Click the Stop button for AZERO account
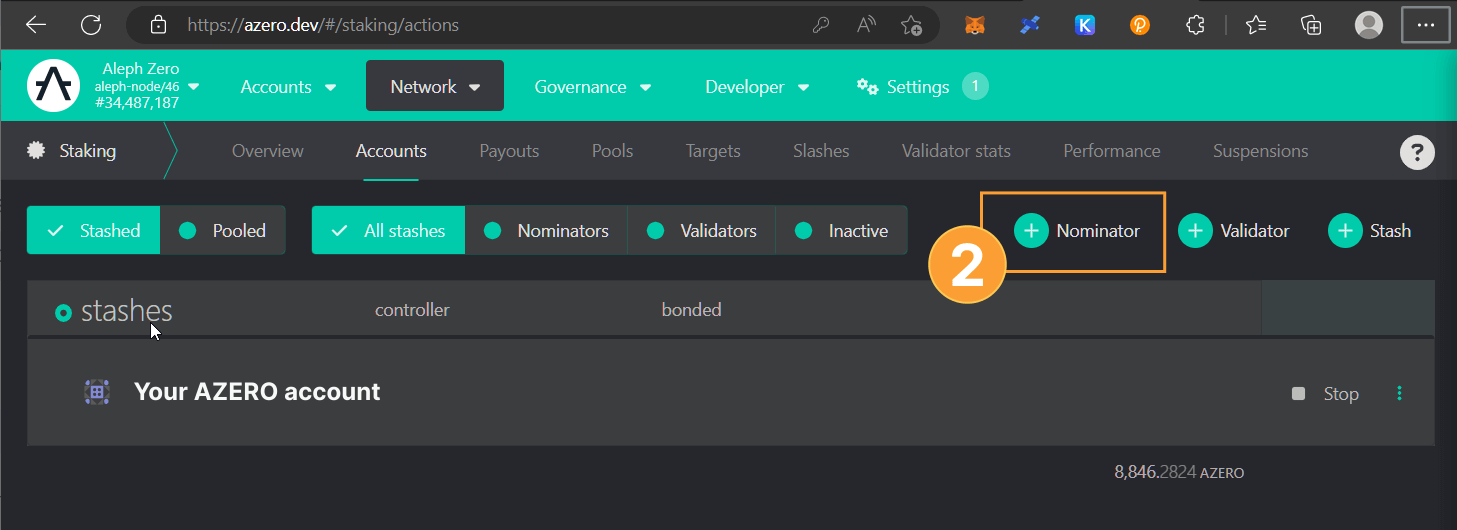Viewport: 1457px width, 530px height. click(x=1325, y=394)
